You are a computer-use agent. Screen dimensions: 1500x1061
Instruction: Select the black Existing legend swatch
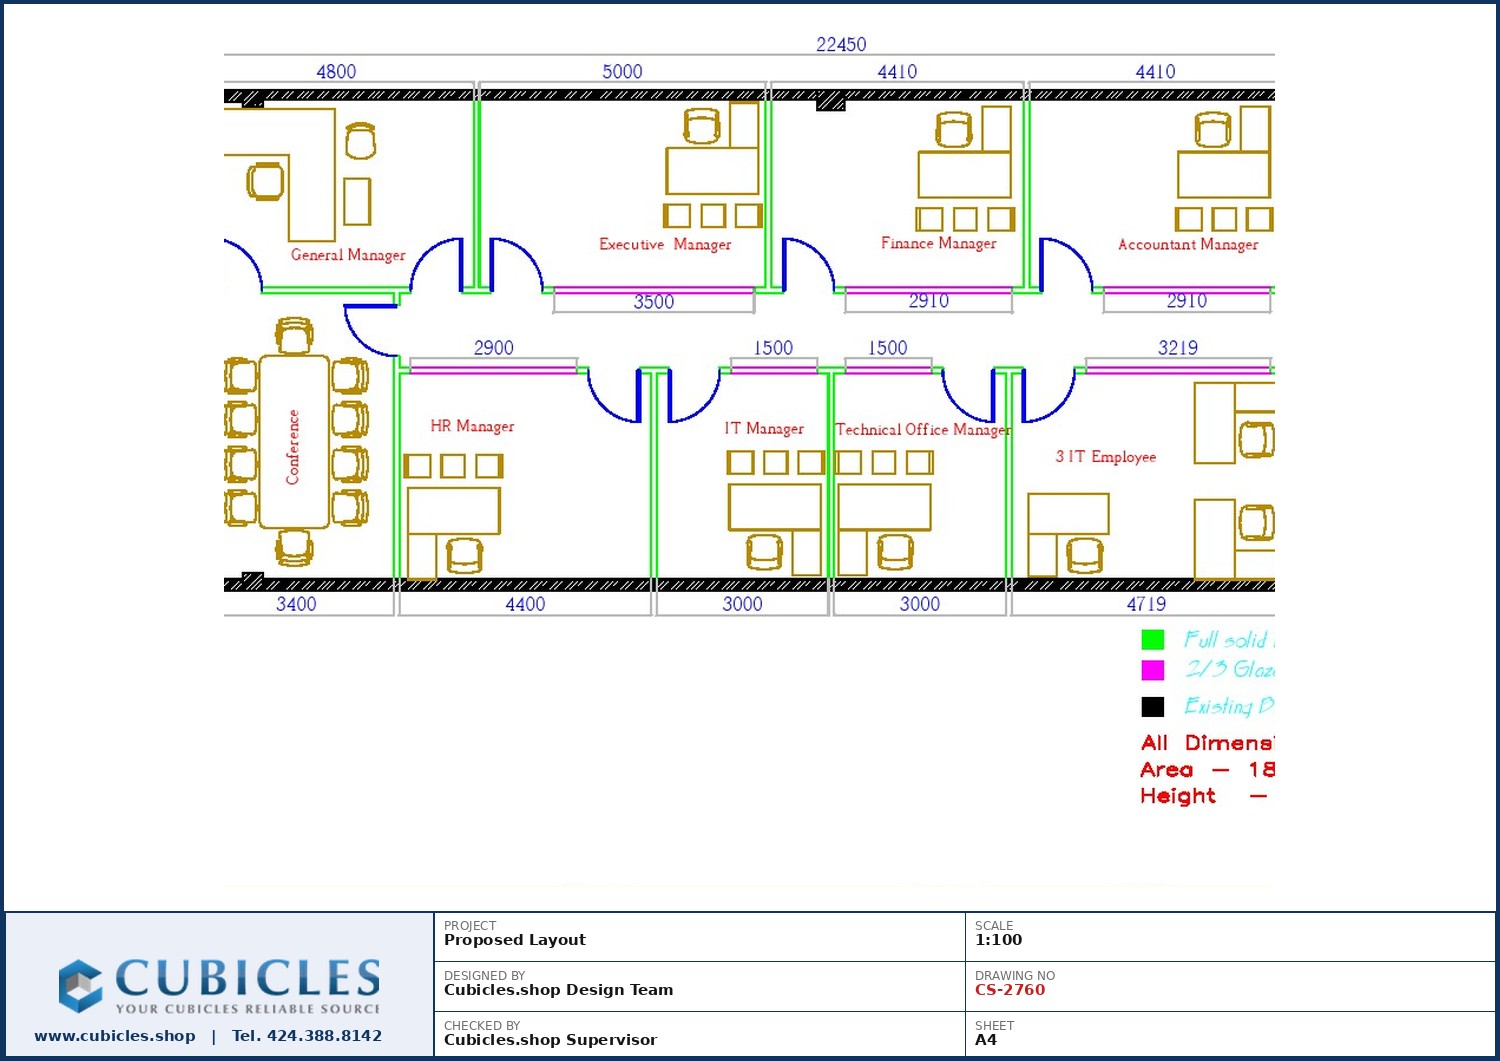click(1152, 707)
